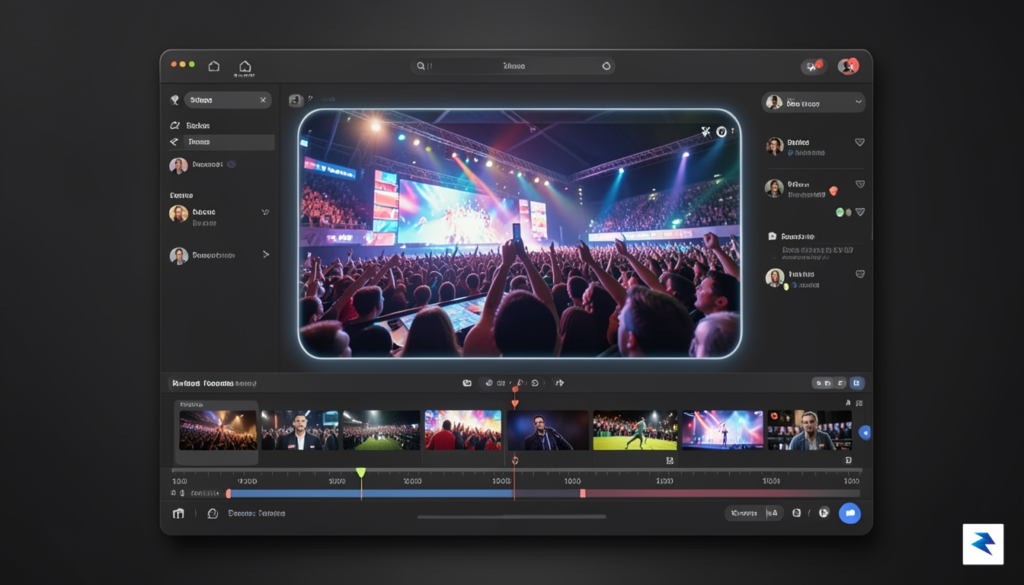Viewport: 1024px width, 585px height.
Task: Select the green stadium field clip thumbnail
Action: (x=381, y=430)
